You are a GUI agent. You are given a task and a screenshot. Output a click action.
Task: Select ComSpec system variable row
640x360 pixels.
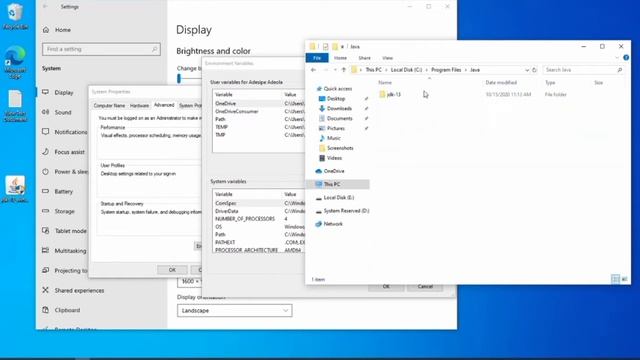[x=259, y=203]
